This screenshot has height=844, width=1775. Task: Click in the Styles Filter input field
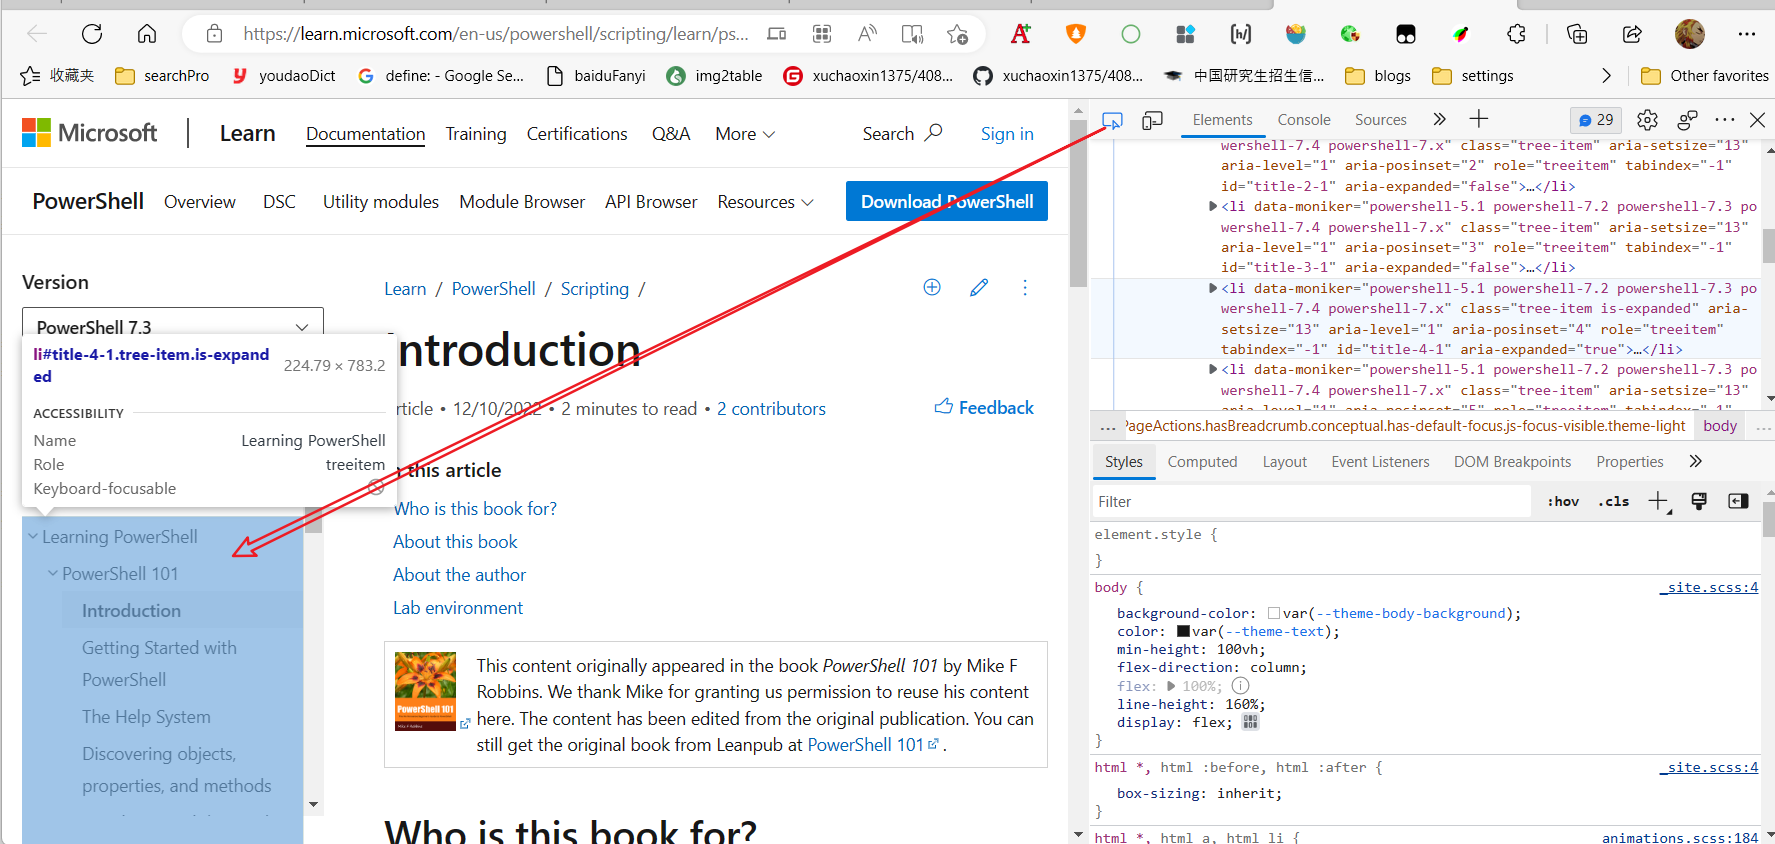click(x=1311, y=501)
